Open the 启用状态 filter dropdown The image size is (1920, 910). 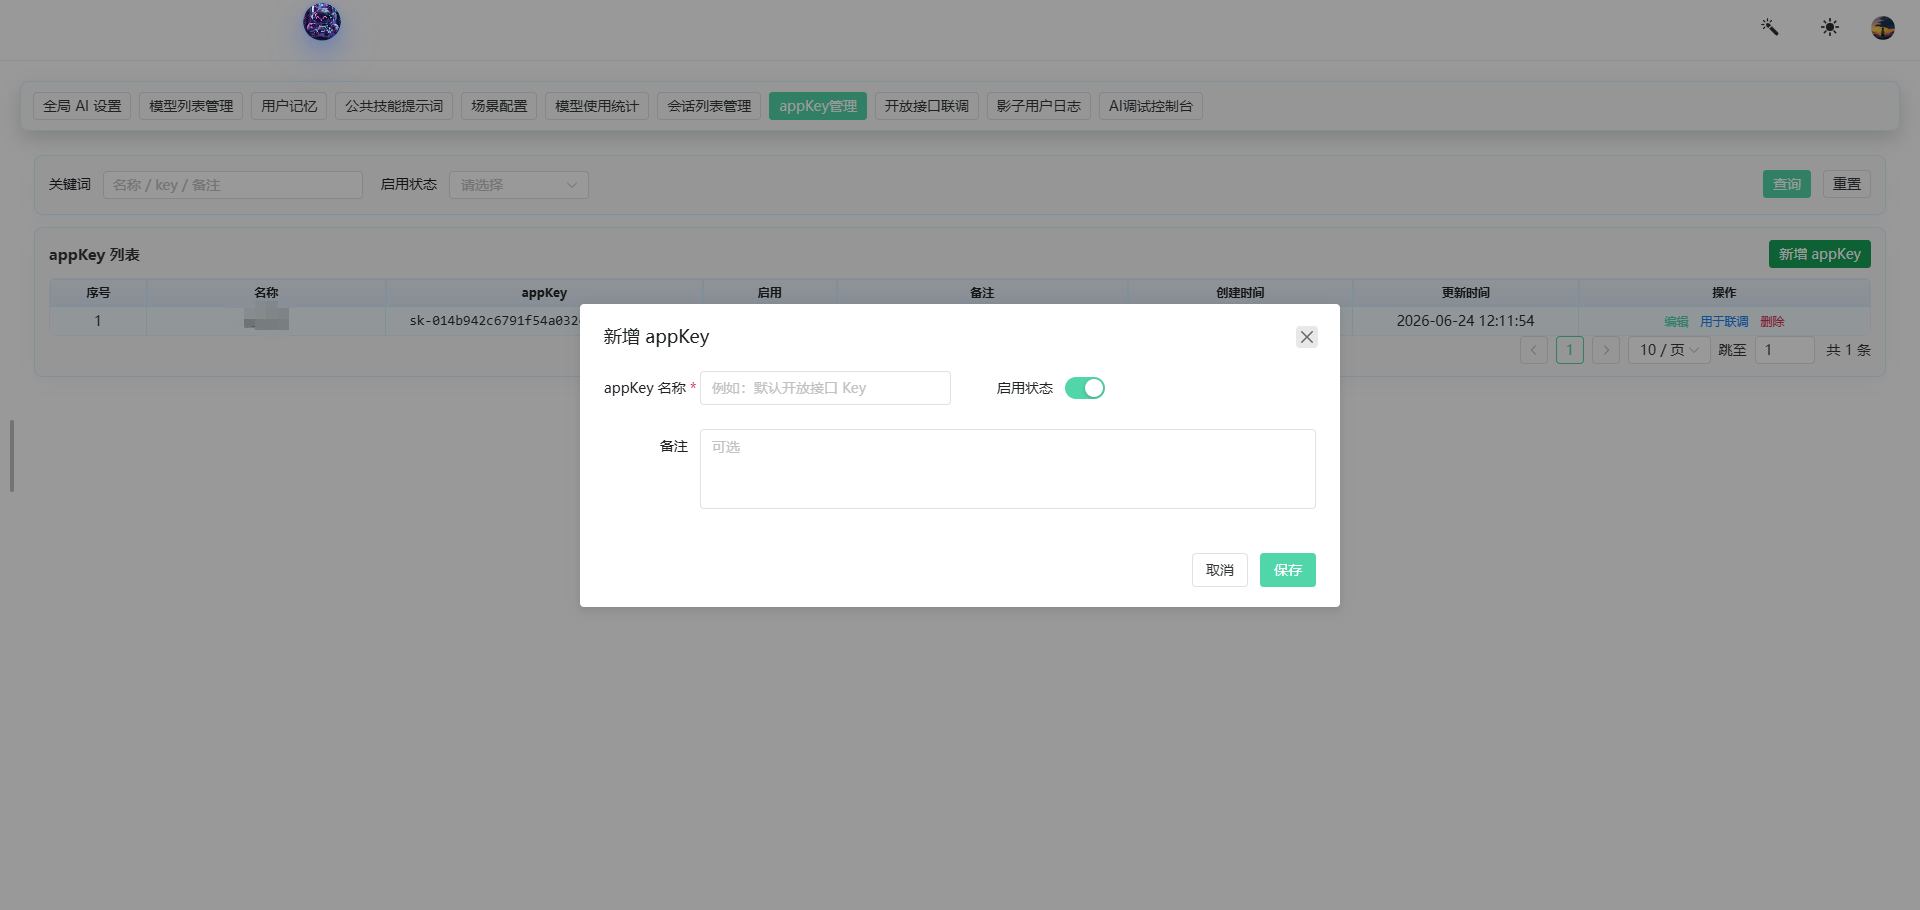pyautogui.click(x=519, y=185)
